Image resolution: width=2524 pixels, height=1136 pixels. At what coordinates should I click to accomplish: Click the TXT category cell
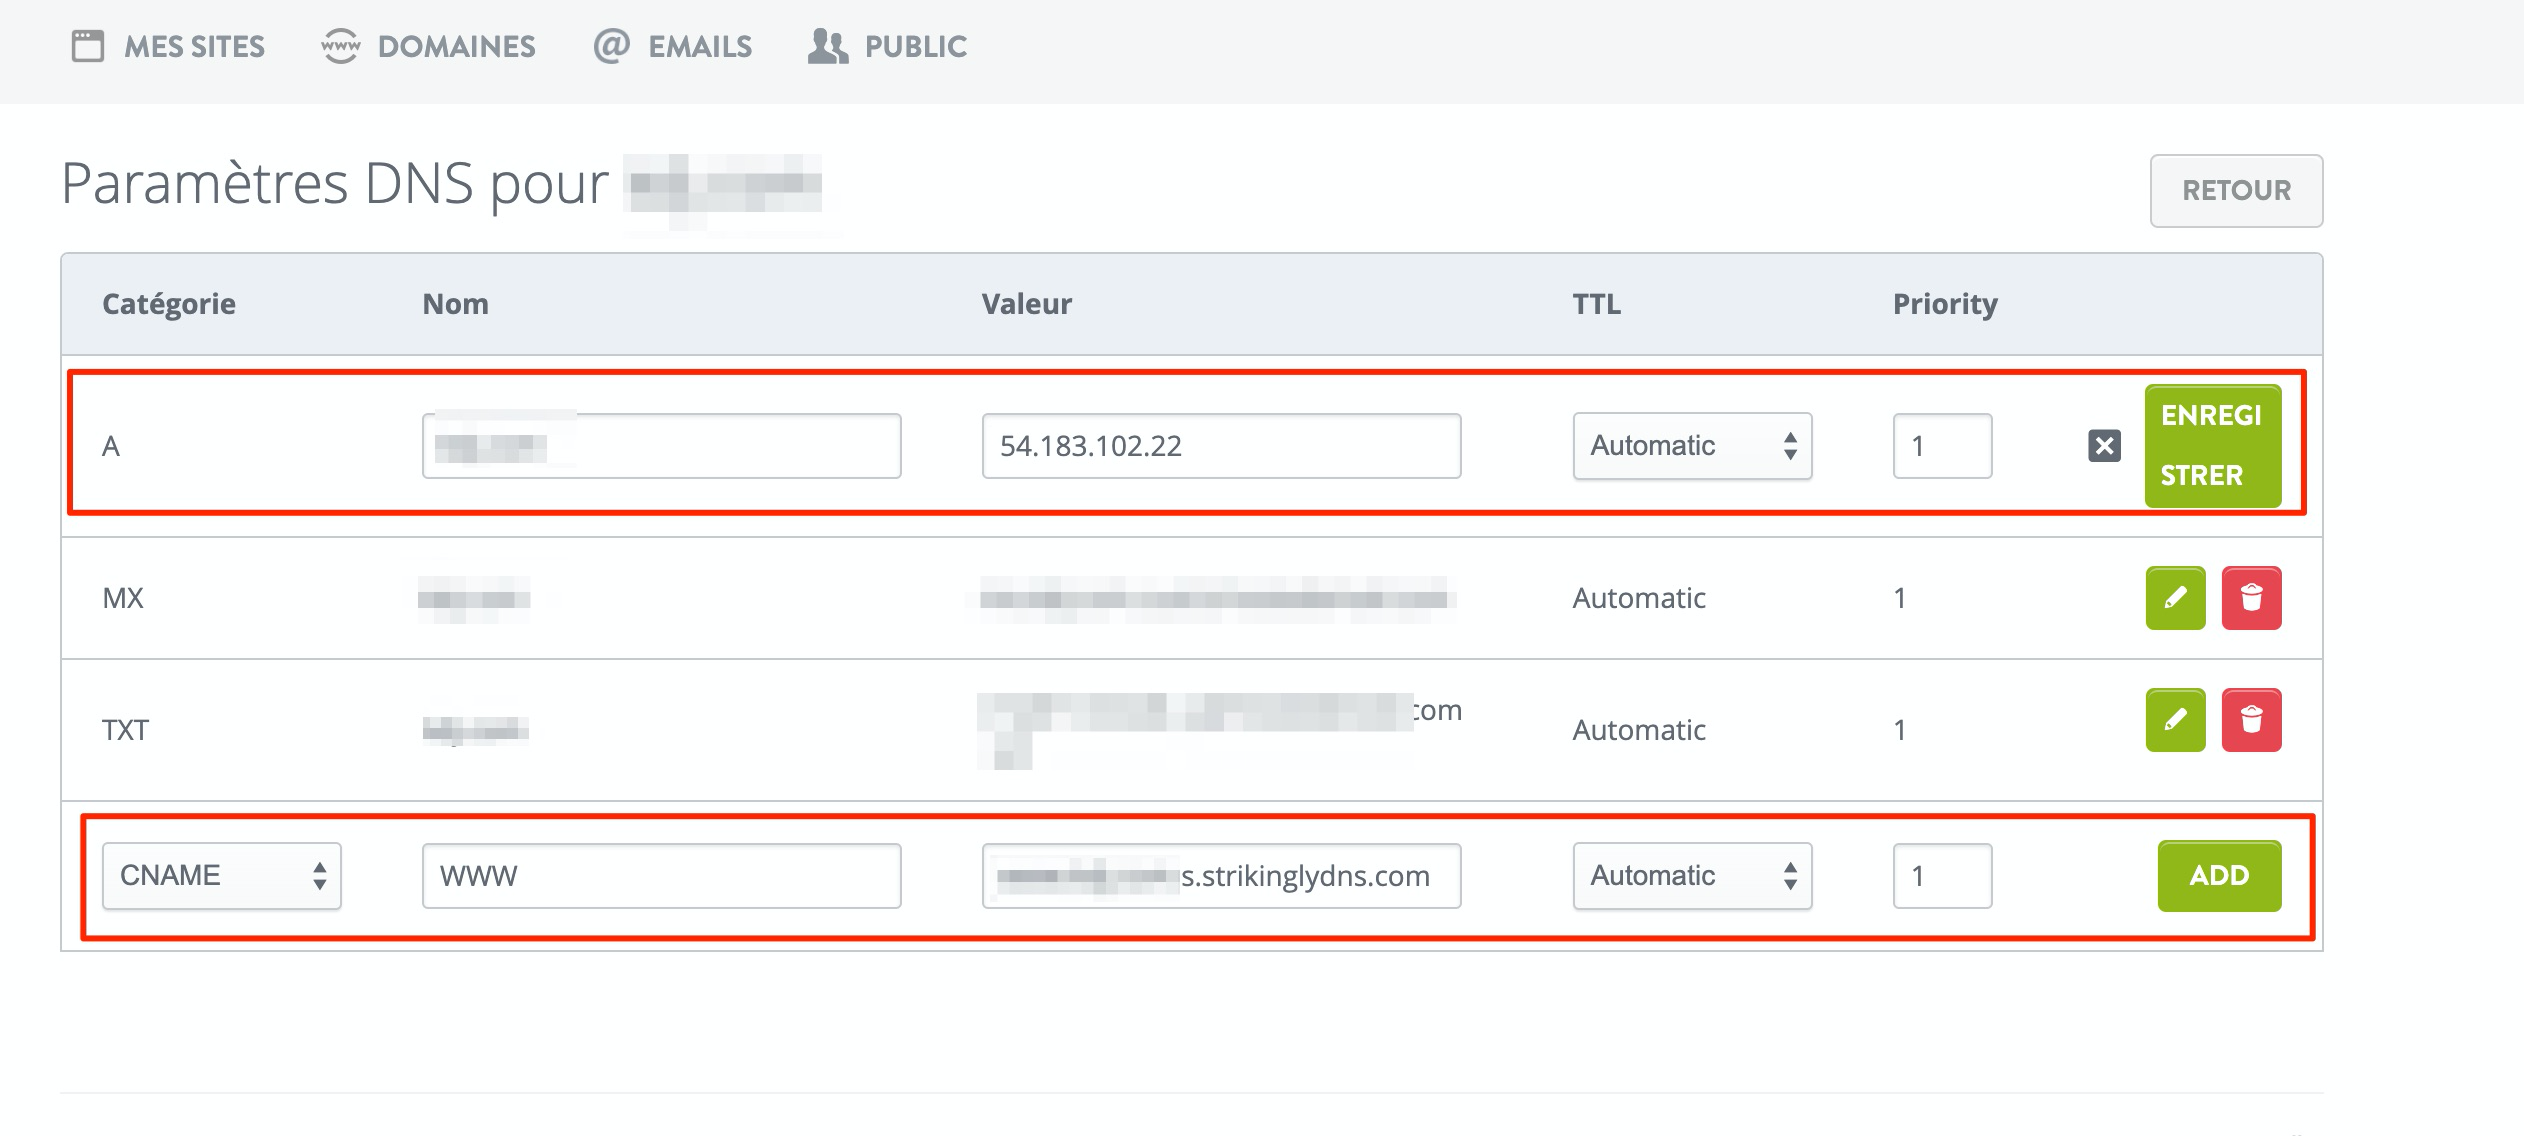pos(125,730)
